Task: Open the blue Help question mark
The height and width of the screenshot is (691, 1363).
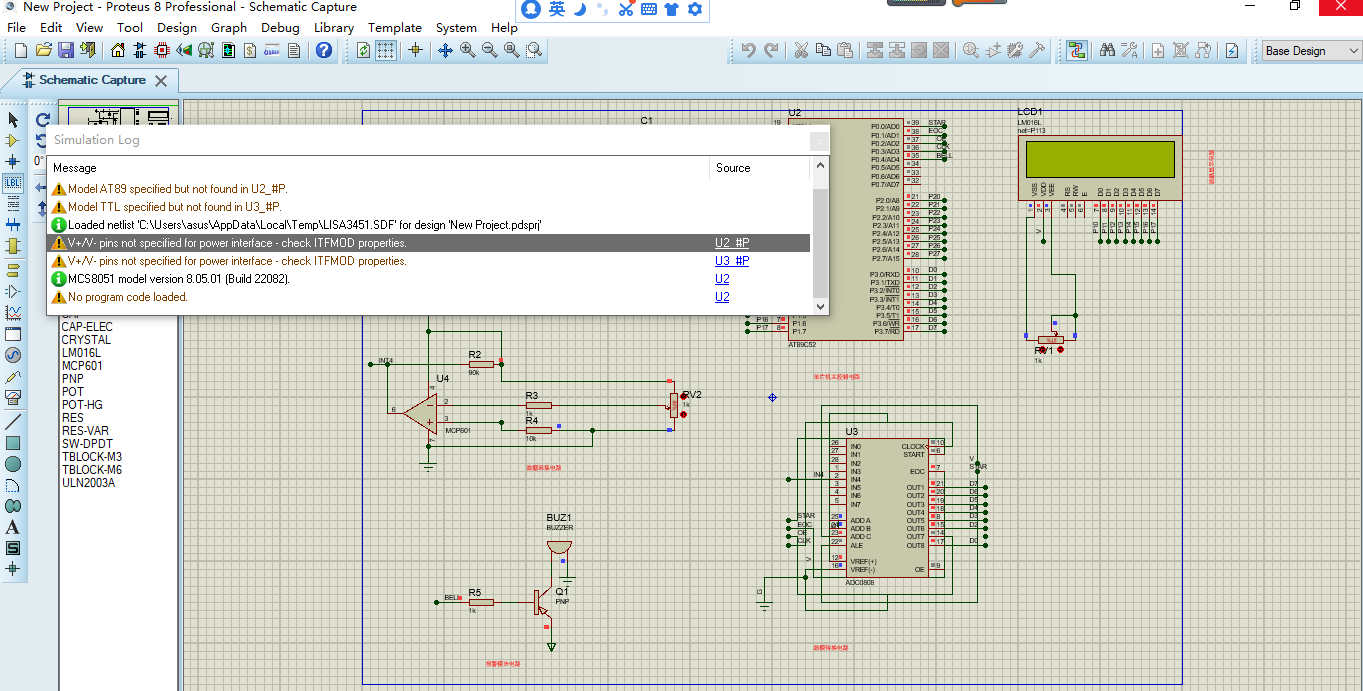Action: 323,50
